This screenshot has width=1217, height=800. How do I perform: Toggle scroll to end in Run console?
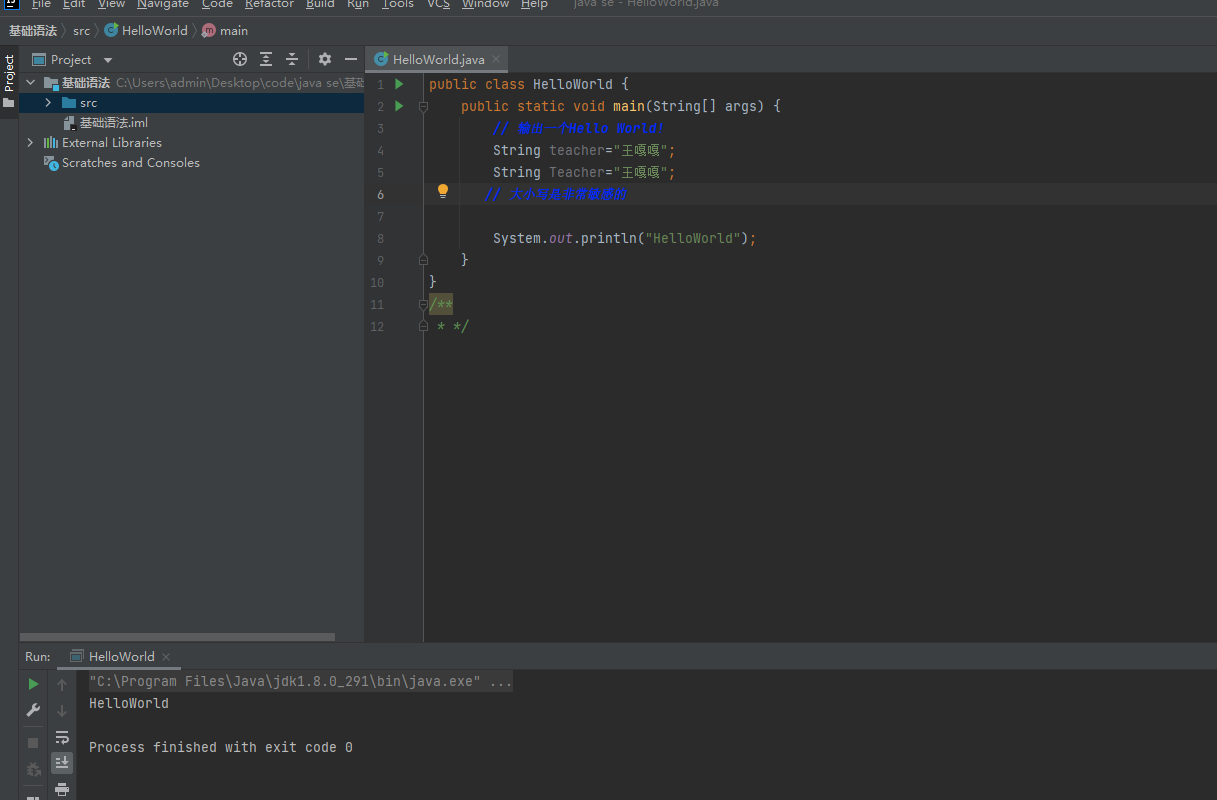pyautogui.click(x=62, y=763)
